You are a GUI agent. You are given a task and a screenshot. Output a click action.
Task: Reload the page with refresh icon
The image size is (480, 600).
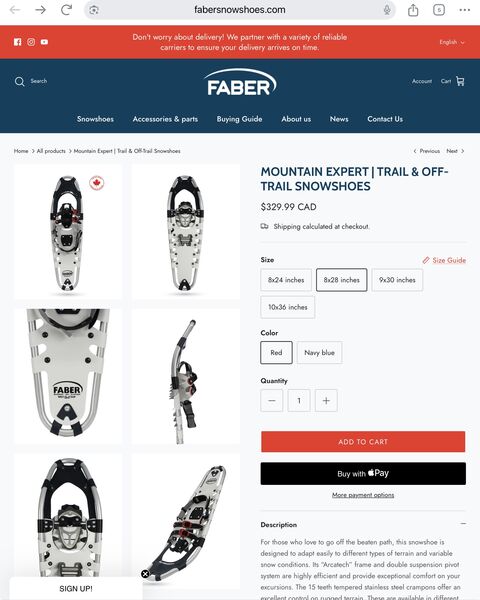pos(66,10)
